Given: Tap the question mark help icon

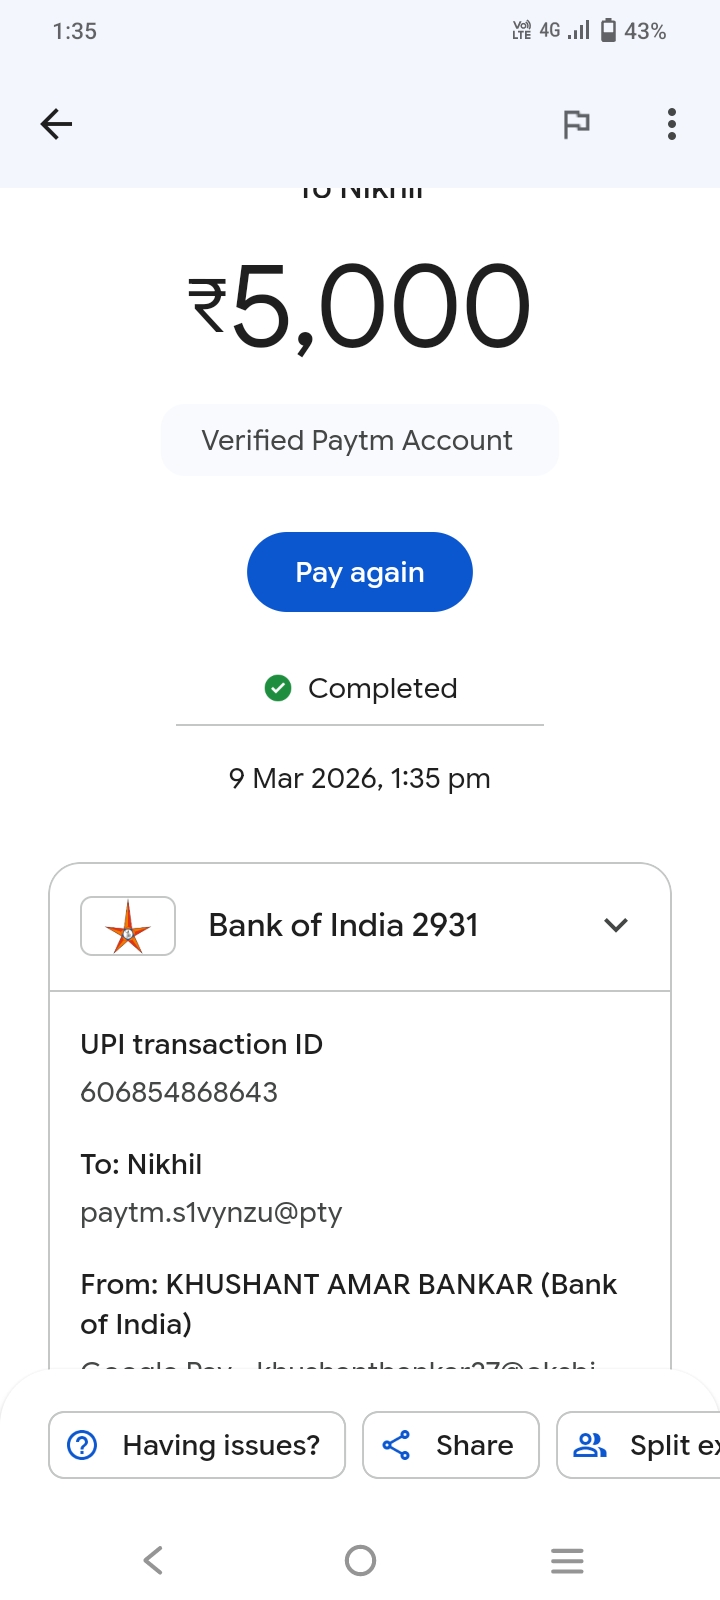Looking at the screenshot, I should coord(82,1445).
